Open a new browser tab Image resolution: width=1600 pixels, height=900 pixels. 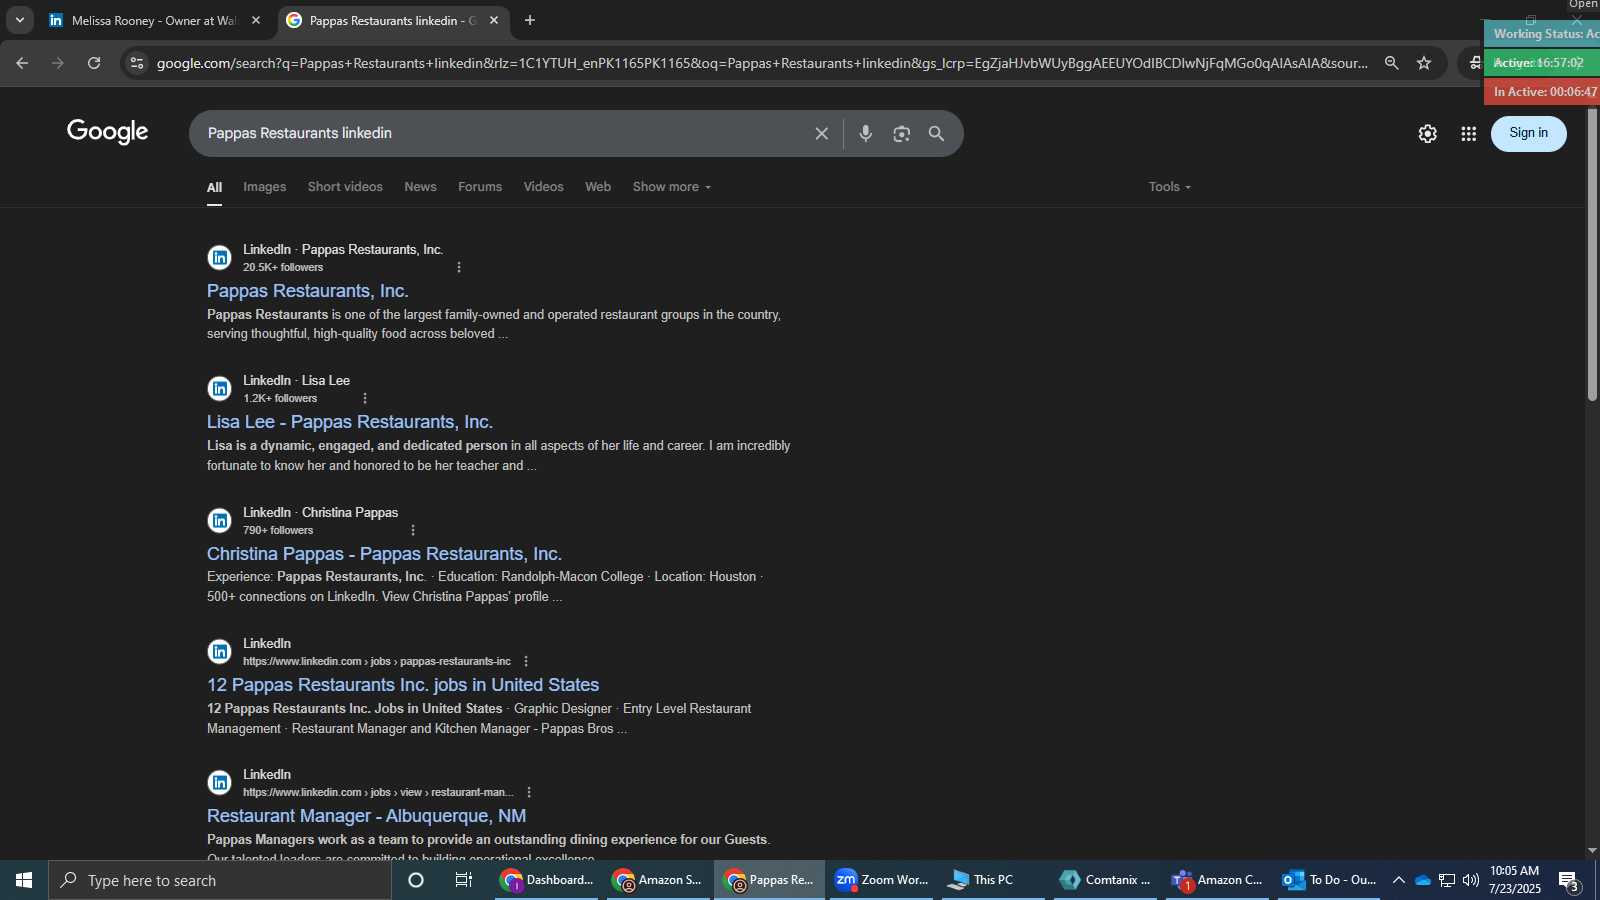530,20
